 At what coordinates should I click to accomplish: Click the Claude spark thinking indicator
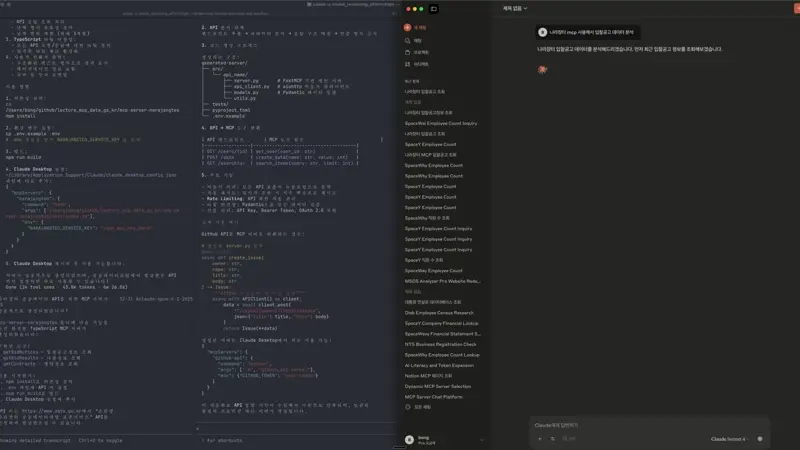click(542, 69)
